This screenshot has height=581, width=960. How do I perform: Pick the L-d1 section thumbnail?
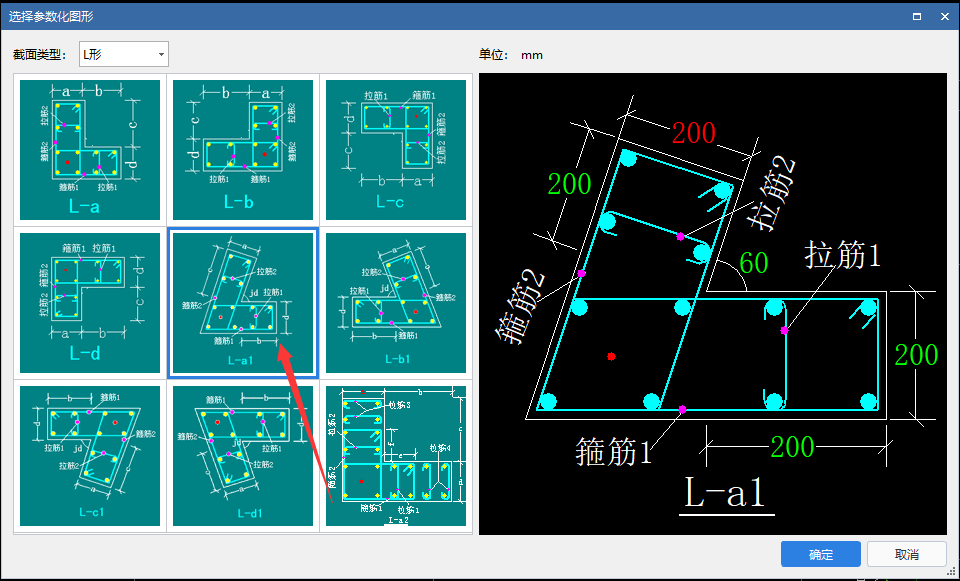[x=243, y=456]
